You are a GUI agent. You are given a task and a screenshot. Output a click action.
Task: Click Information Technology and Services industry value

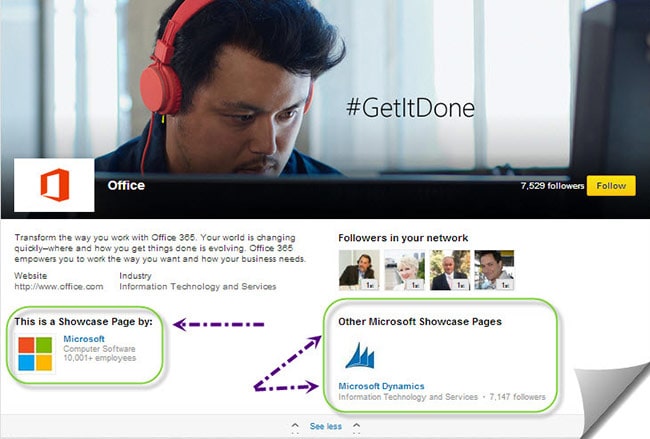(198, 286)
